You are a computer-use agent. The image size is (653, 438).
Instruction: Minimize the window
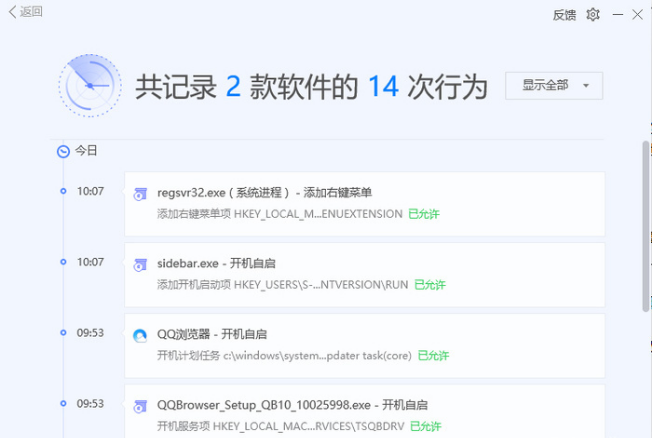tap(618, 15)
